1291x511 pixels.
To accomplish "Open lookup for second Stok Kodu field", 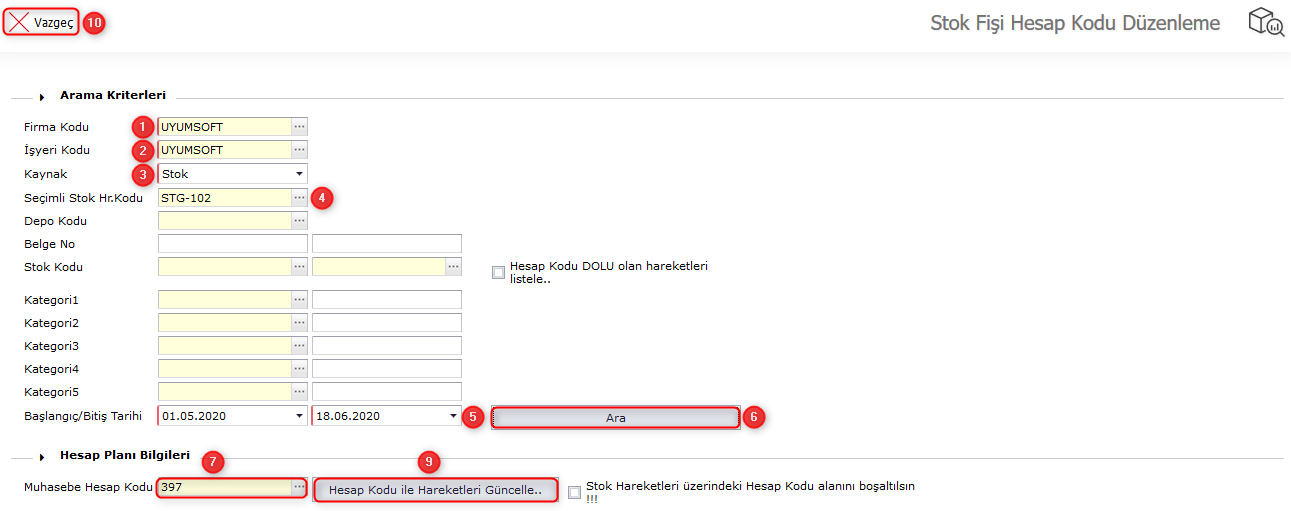I will point(453,267).
